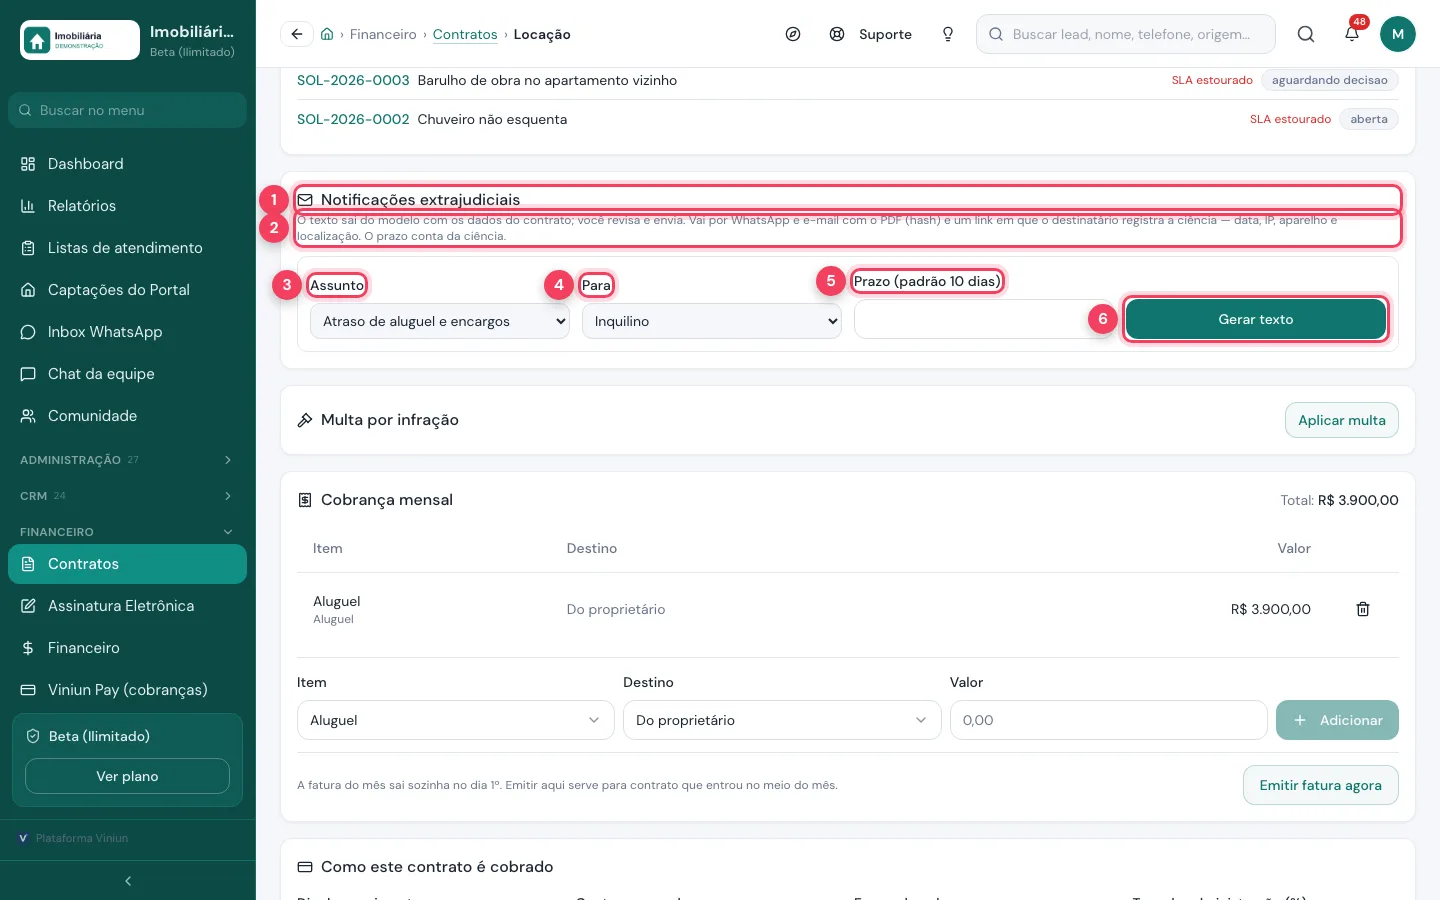Image resolution: width=1440 pixels, height=900 pixels.
Task: Open Chat da equipe
Action: pyautogui.click(x=127, y=374)
